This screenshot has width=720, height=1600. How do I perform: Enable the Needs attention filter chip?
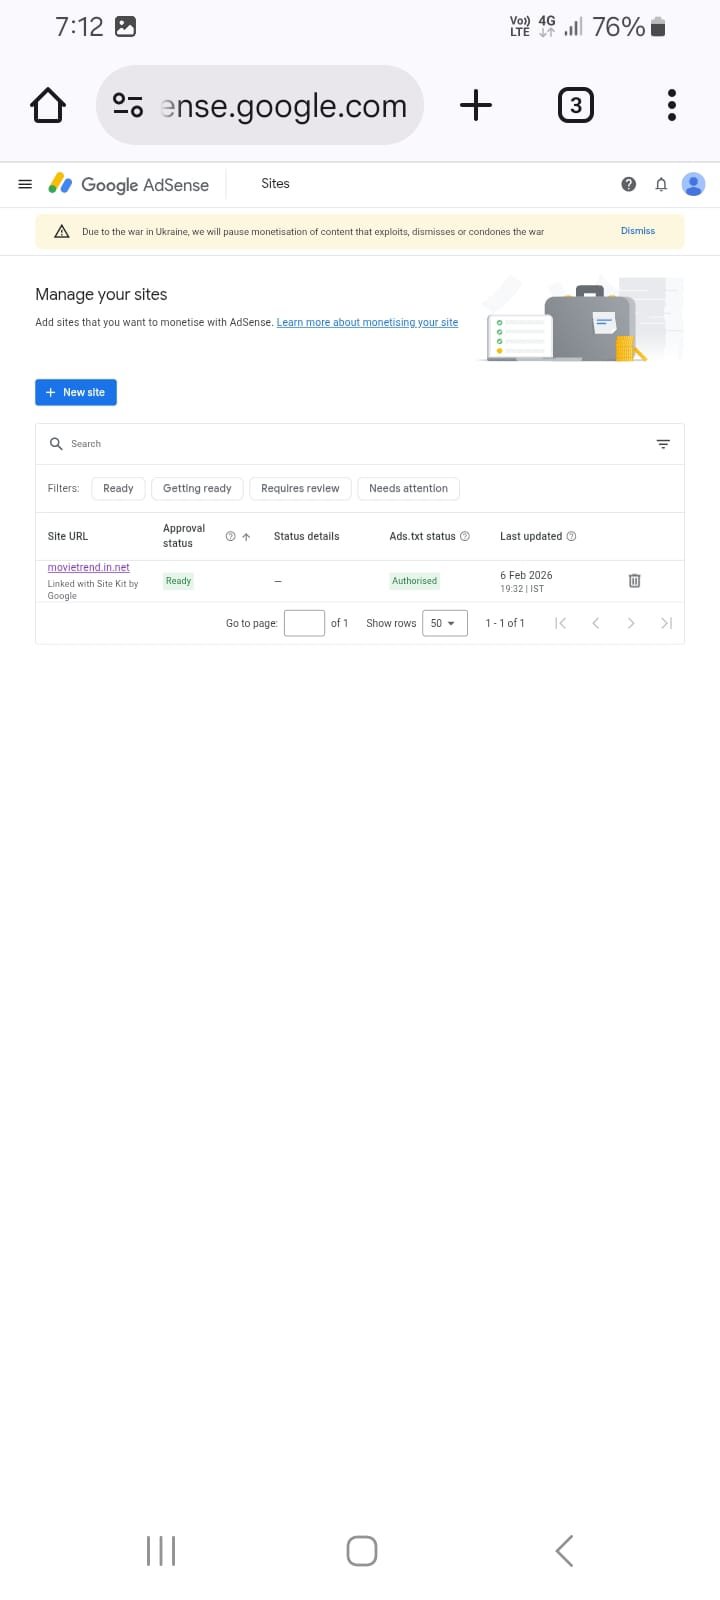[408, 488]
